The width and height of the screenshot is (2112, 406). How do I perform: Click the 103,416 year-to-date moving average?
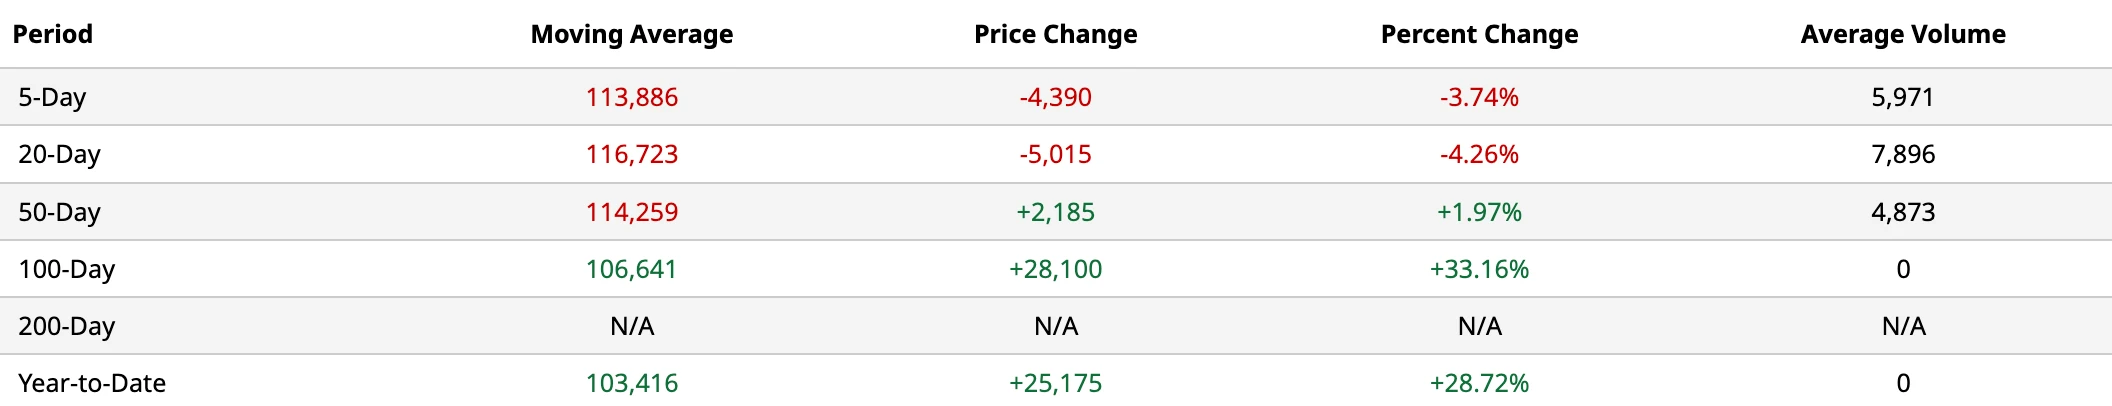[x=632, y=383]
